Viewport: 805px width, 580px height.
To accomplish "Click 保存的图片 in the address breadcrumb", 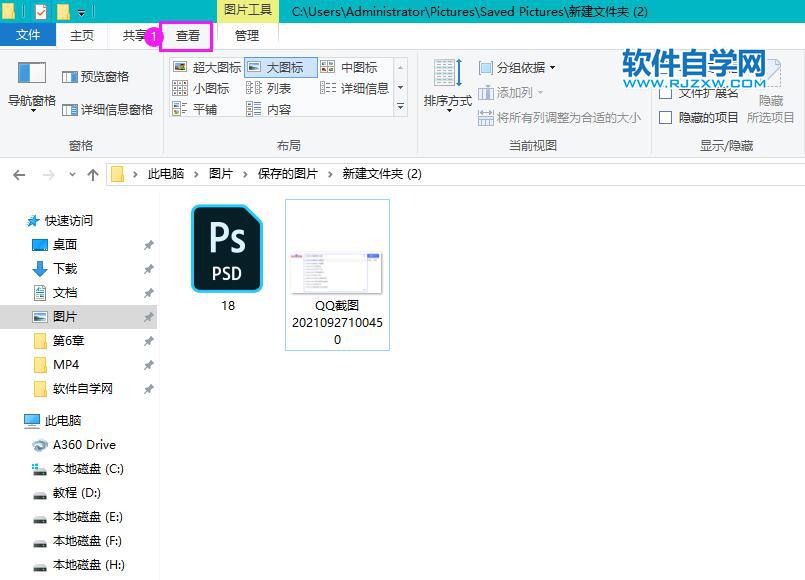I will (x=287, y=174).
